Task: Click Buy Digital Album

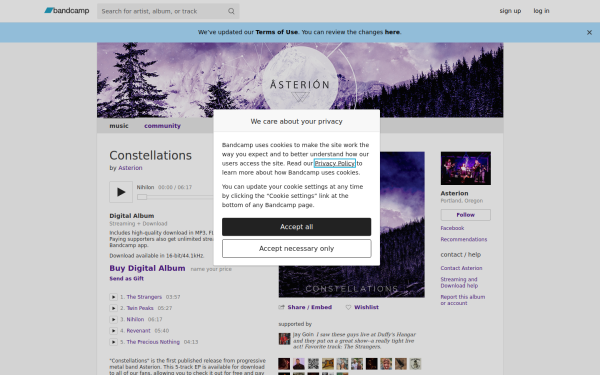Action: point(147,268)
